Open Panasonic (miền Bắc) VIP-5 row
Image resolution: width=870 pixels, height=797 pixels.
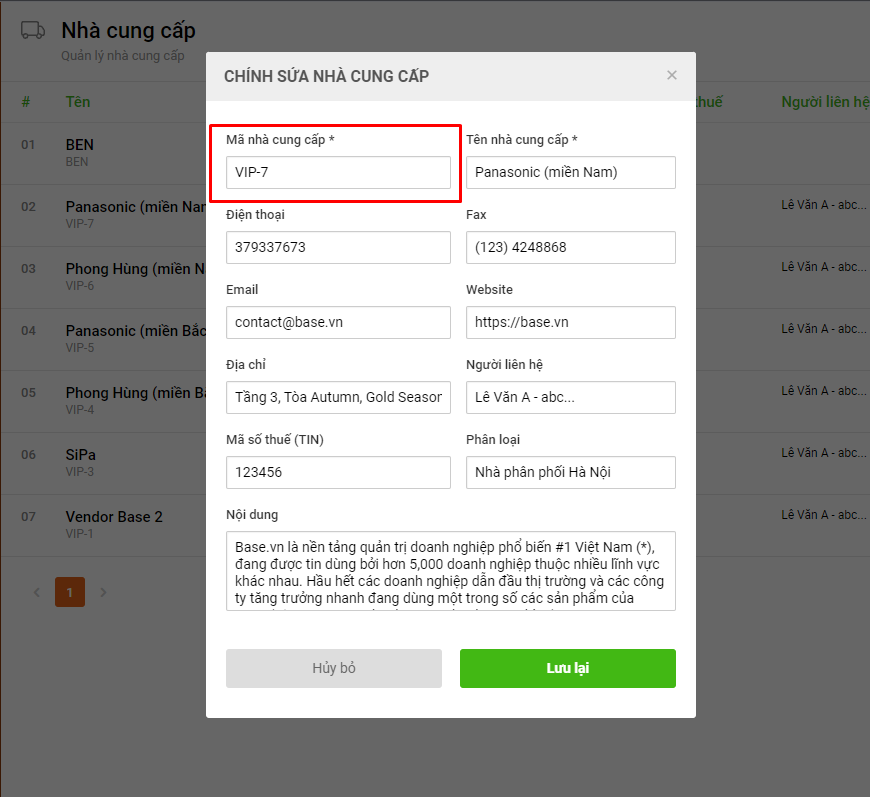103,339
